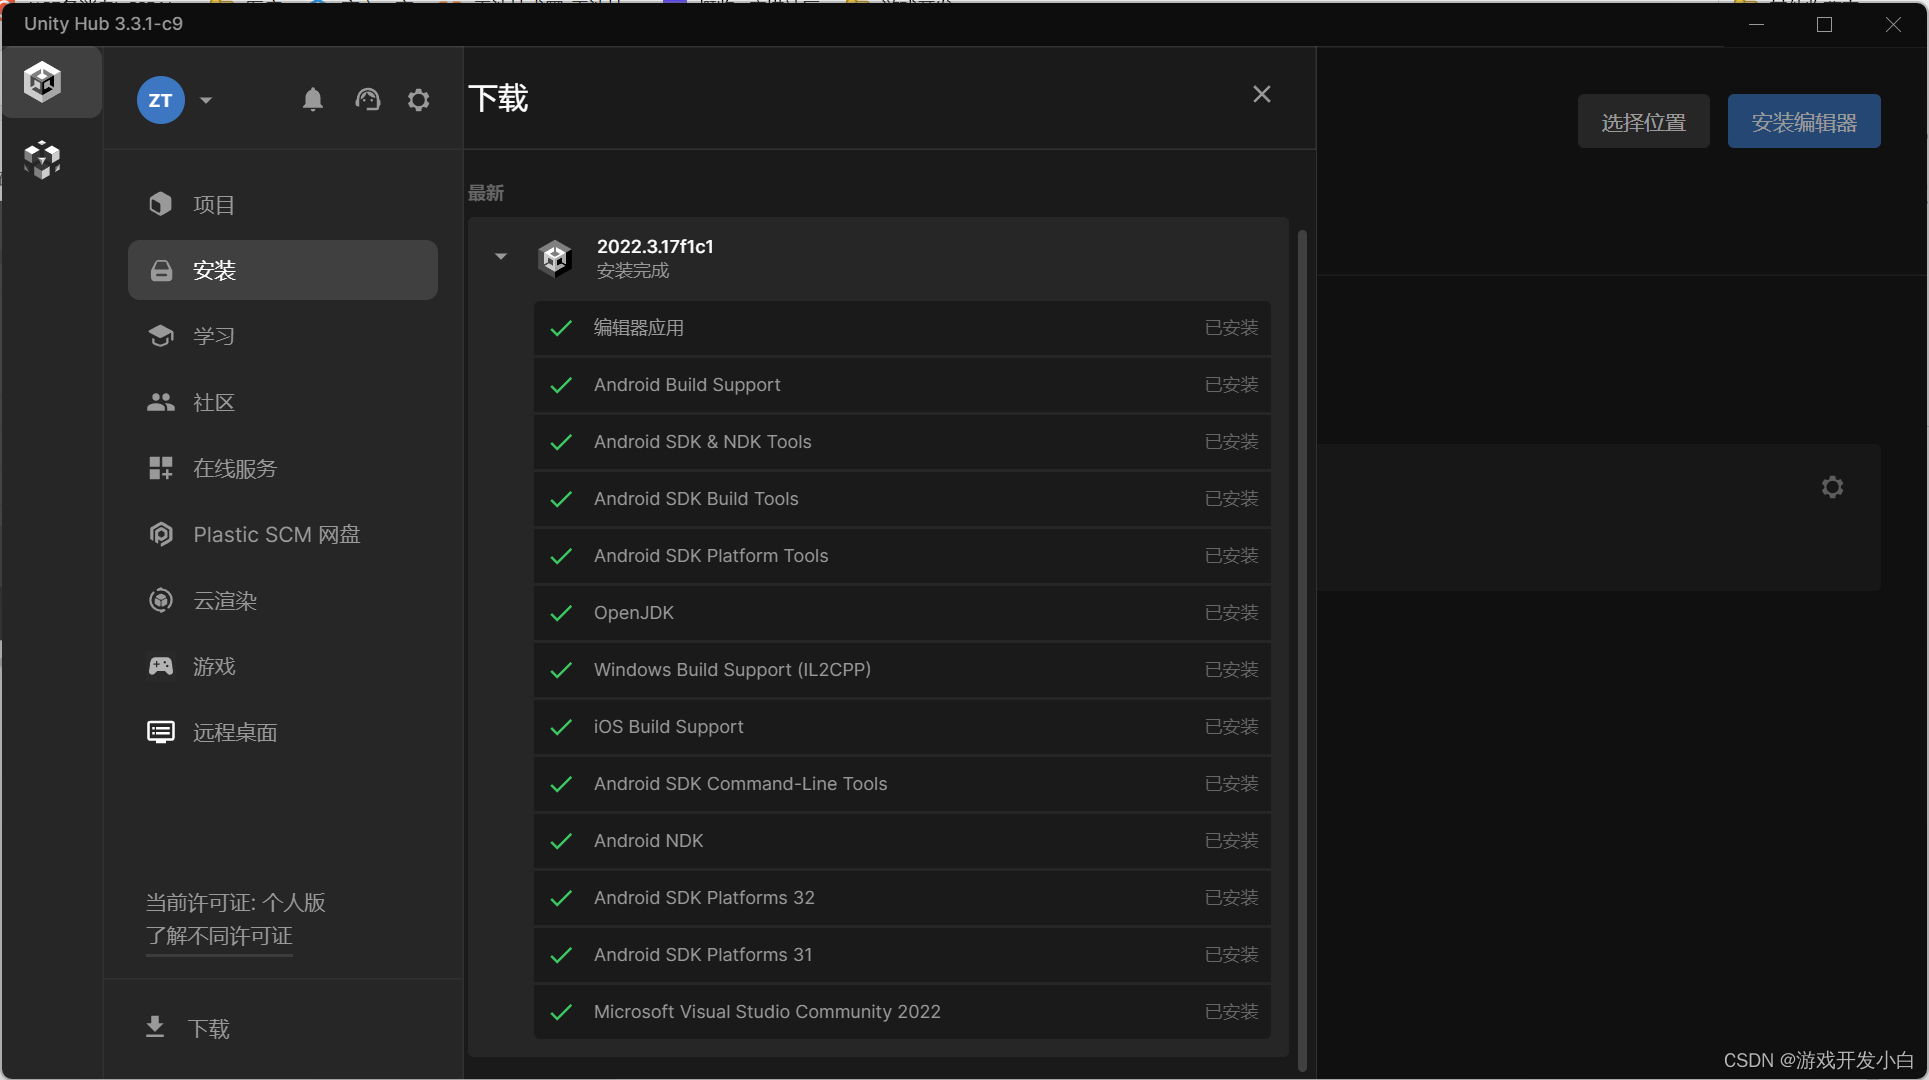Collapse the 2022.3.17f1c1 module list

(x=501, y=257)
